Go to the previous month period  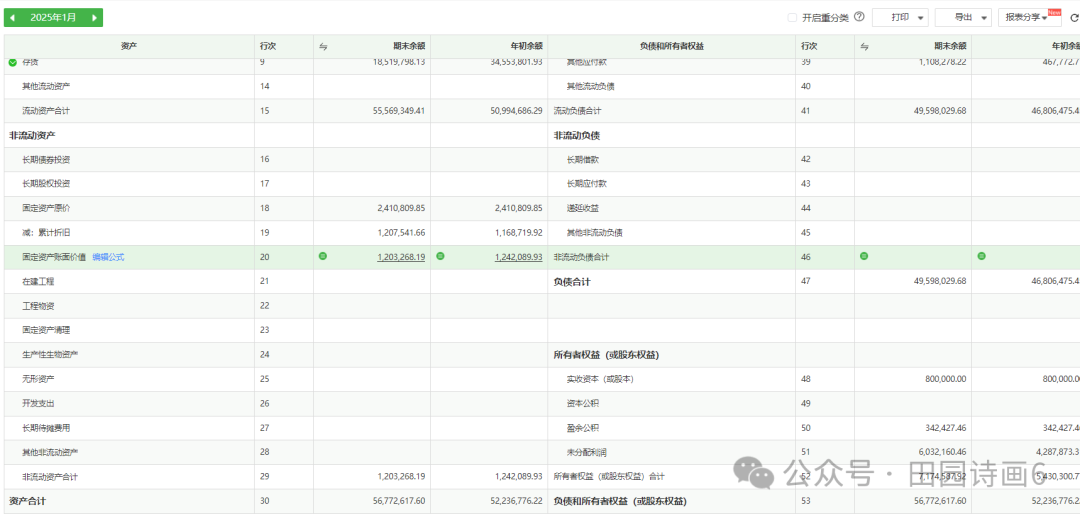13,18
